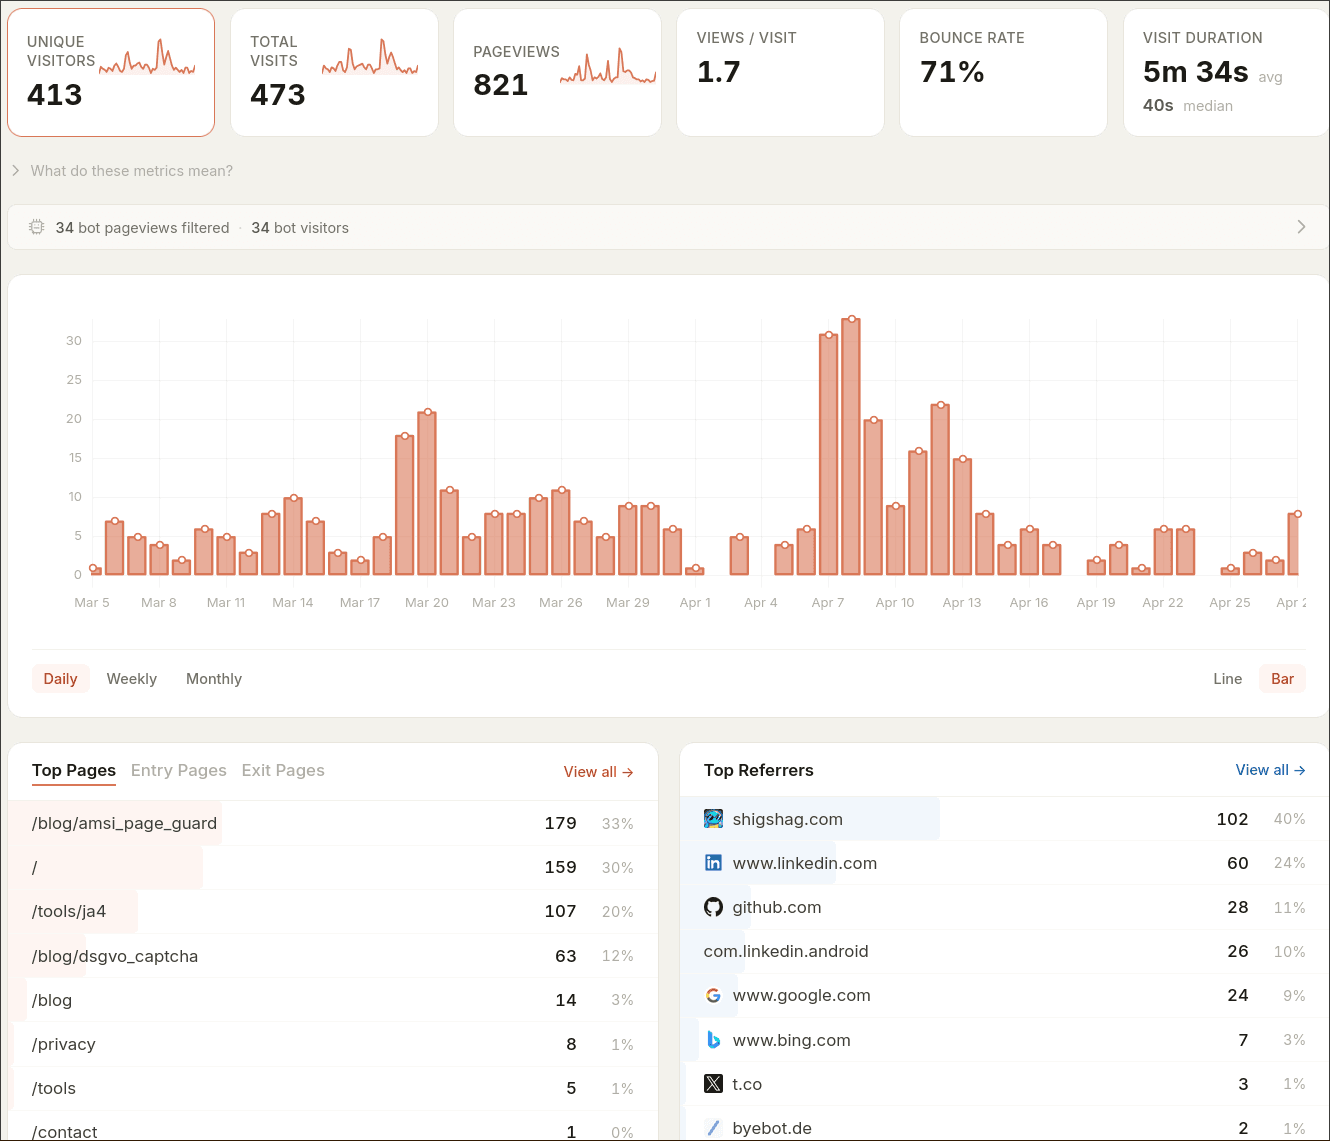Click View all for Top Referrers

pyautogui.click(x=1270, y=770)
